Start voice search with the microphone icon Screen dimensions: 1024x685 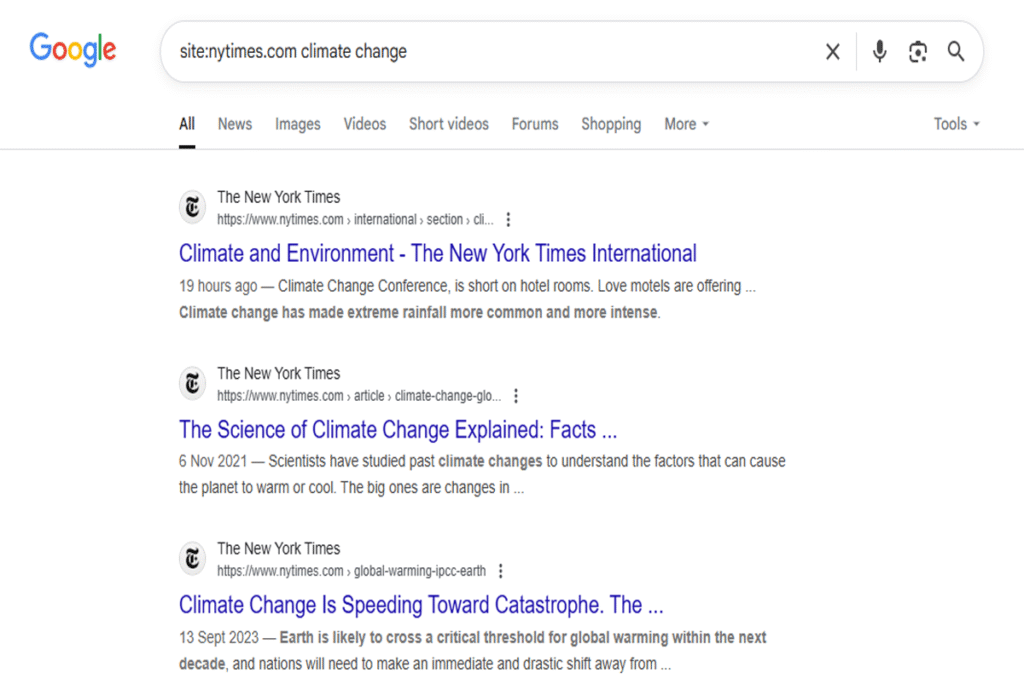(x=879, y=51)
